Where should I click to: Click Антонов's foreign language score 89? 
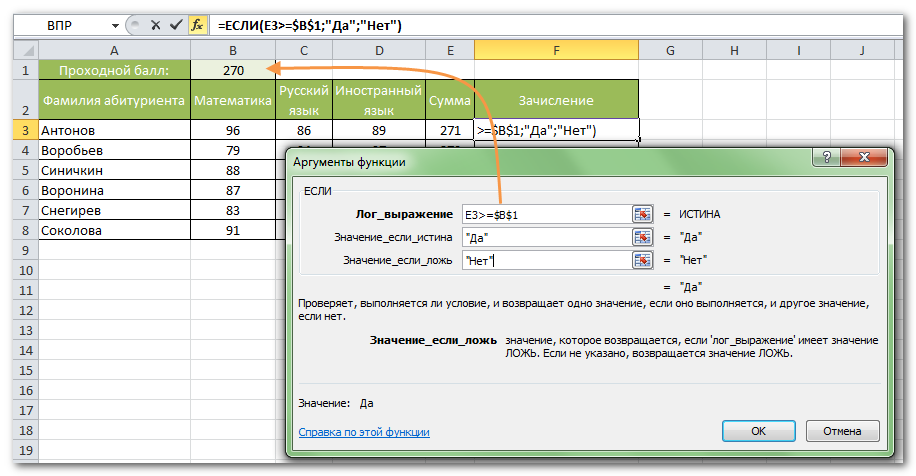[x=379, y=130]
